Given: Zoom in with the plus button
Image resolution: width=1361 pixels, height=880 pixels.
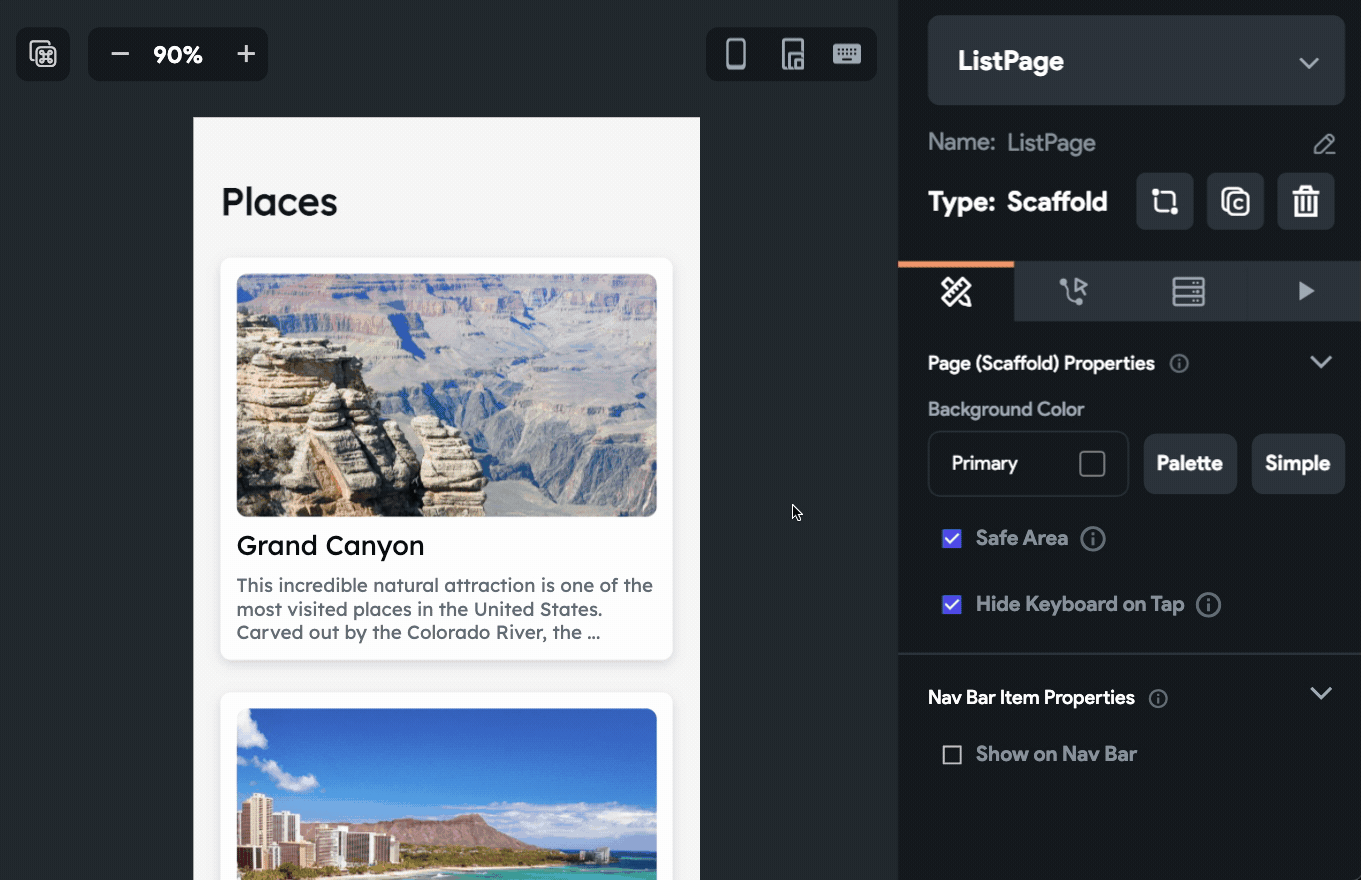Looking at the screenshot, I should 246,54.
